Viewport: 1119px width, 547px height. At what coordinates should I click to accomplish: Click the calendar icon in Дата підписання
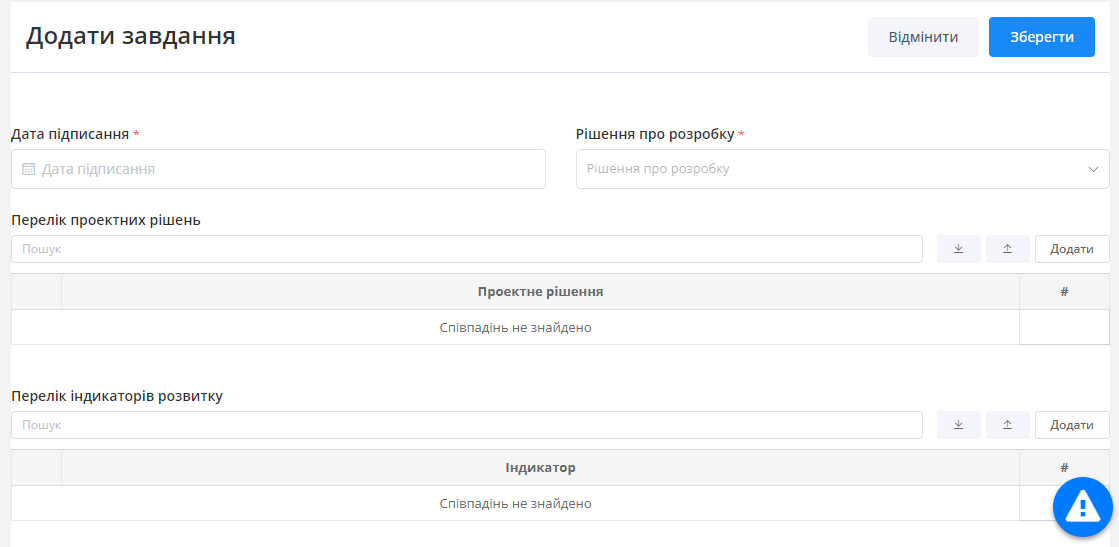pyautogui.click(x=28, y=170)
